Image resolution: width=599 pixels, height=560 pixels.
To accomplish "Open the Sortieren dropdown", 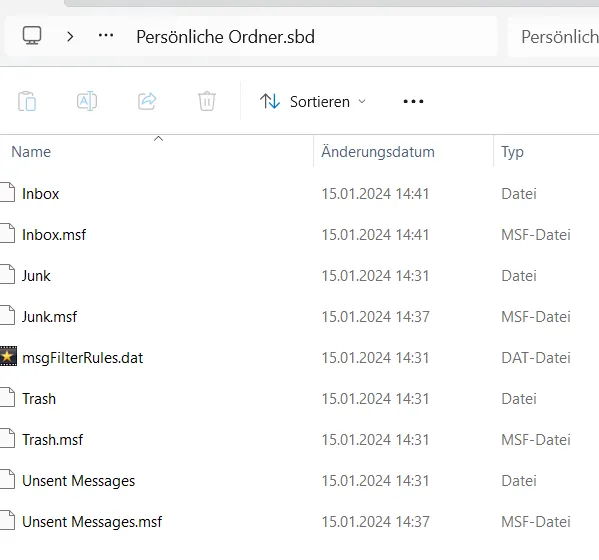I will tap(313, 102).
